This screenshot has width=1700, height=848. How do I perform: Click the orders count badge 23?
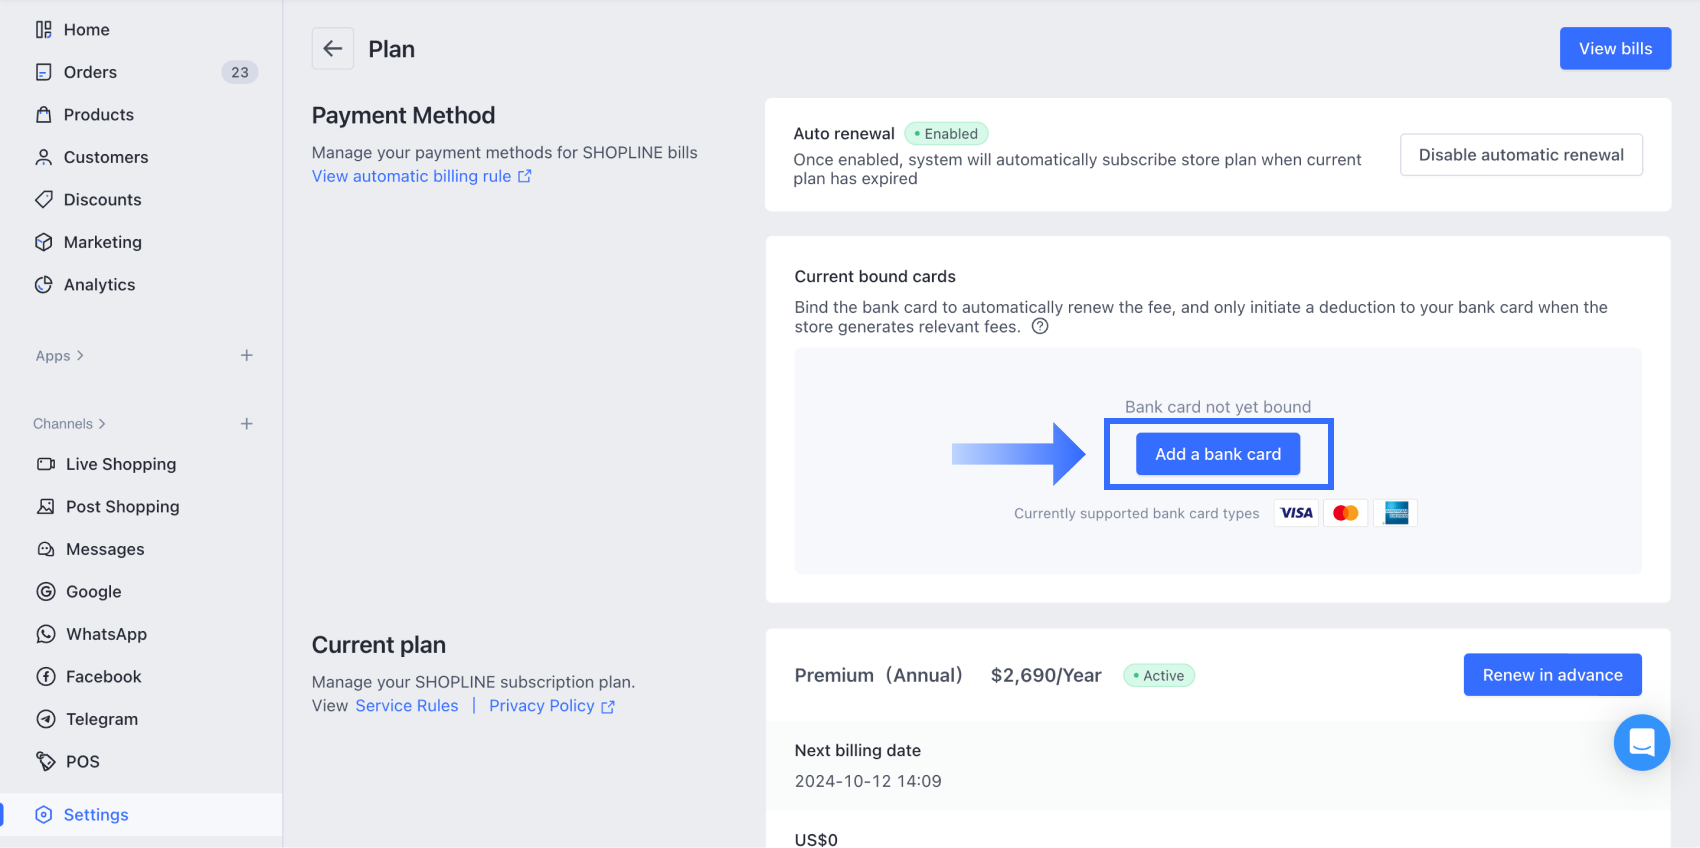(240, 72)
